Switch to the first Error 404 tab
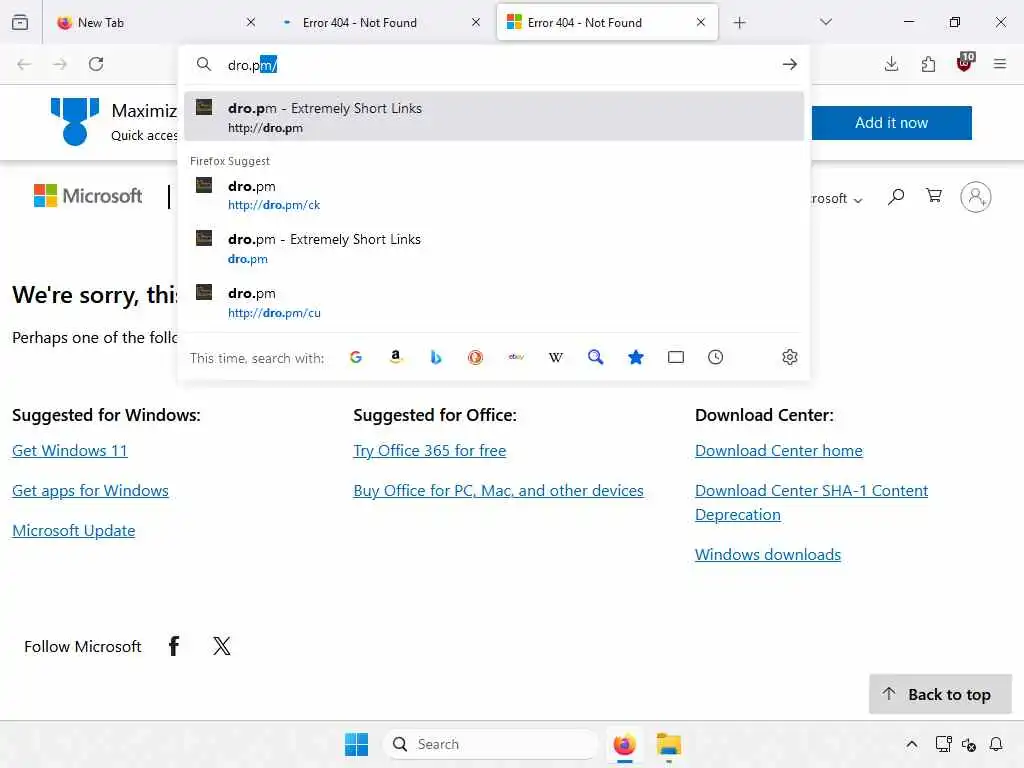The width and height of the screenshot is (1024, 768). 381,22
